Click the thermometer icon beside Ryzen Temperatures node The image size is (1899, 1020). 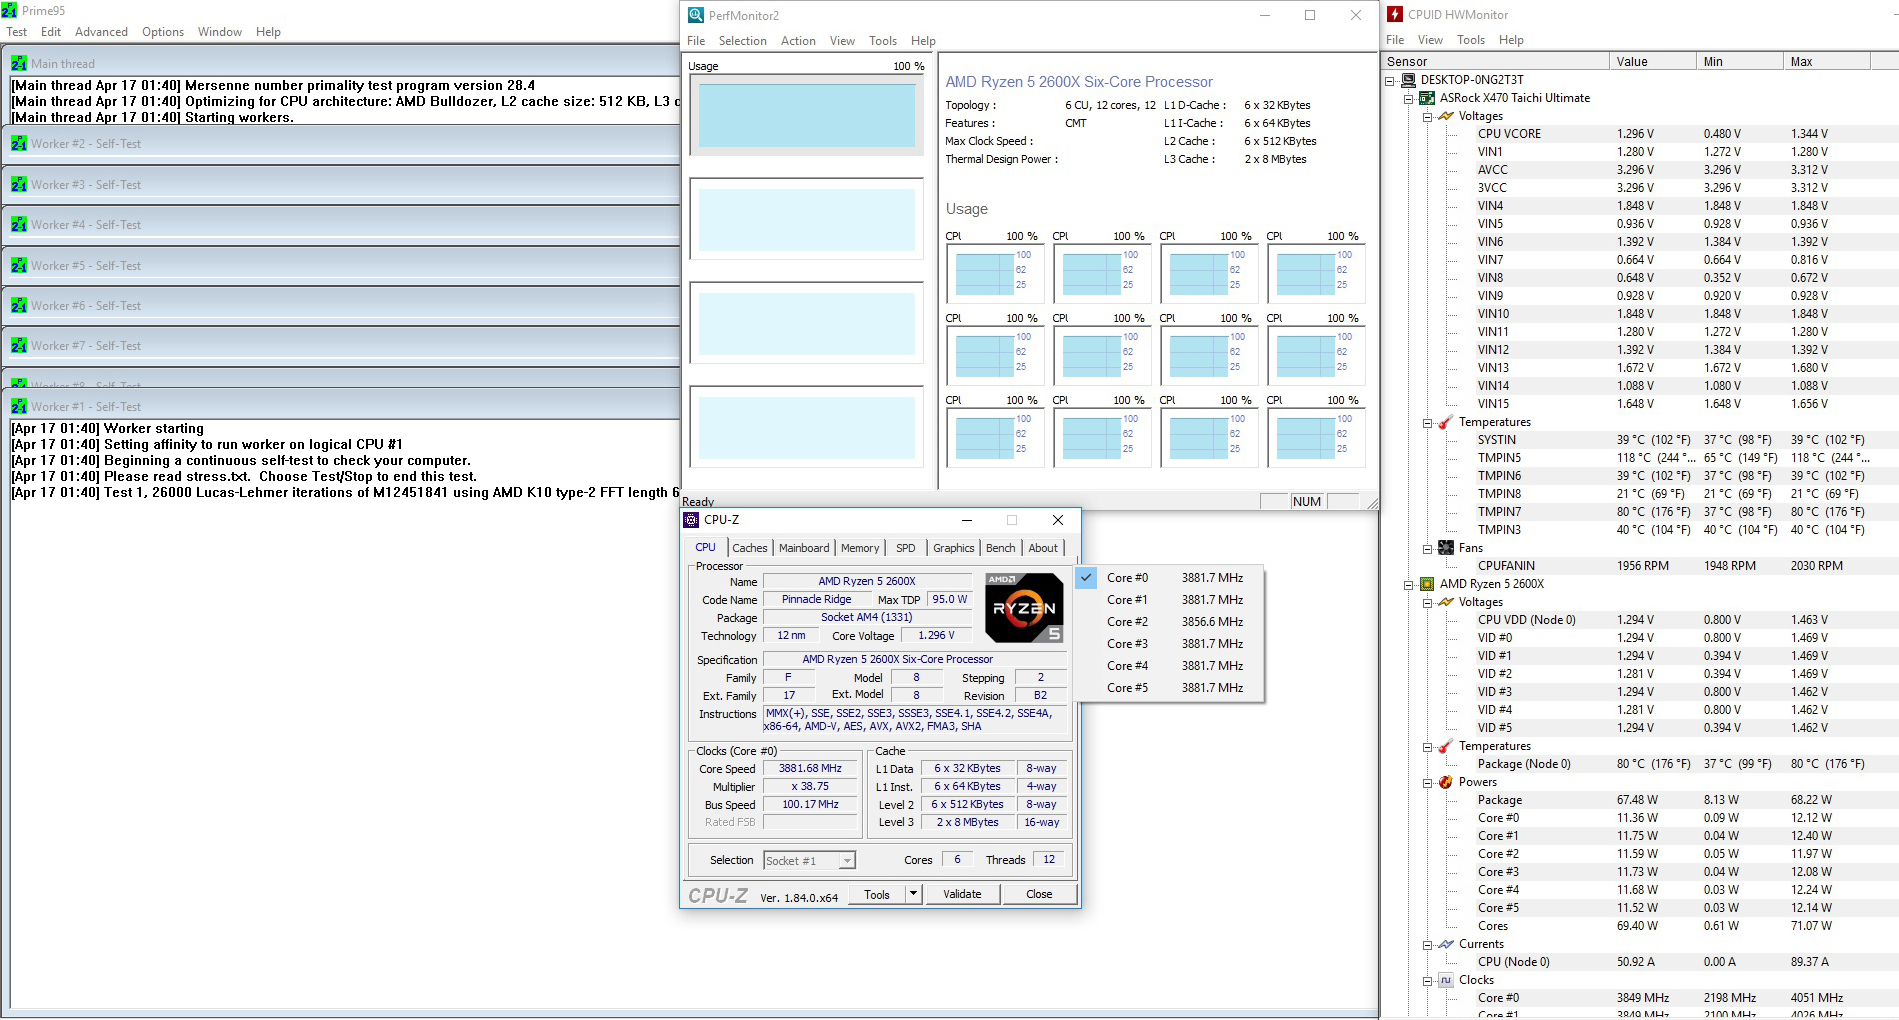1446,746
